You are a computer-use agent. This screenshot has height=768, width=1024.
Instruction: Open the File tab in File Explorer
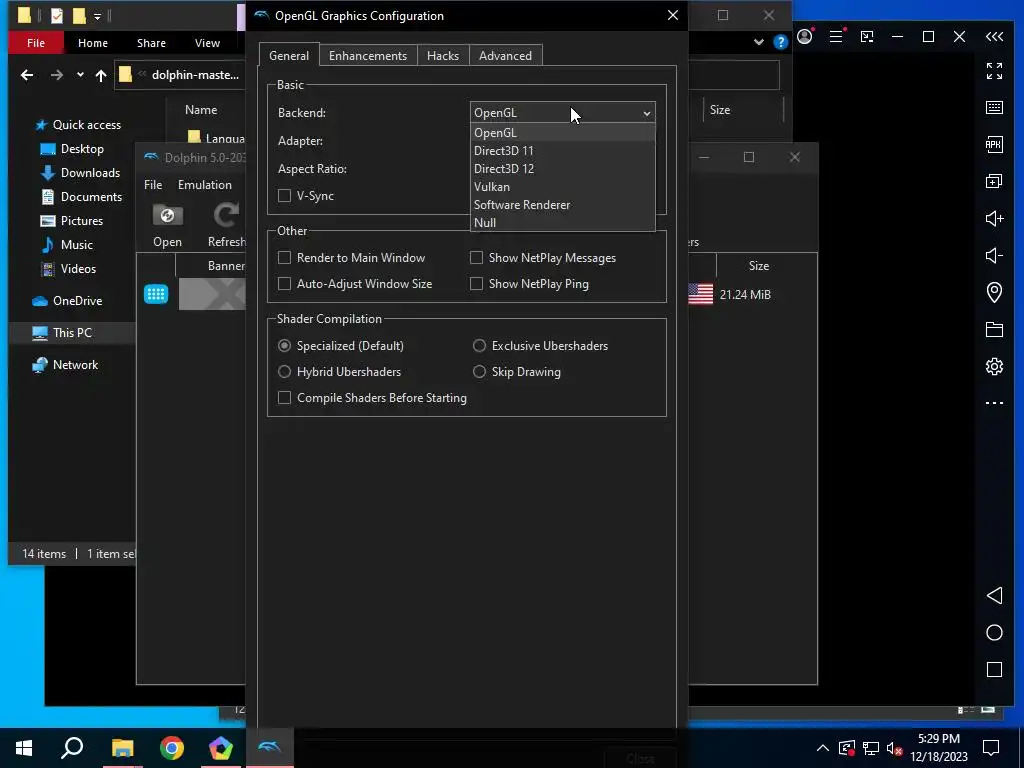pos(36,43)
